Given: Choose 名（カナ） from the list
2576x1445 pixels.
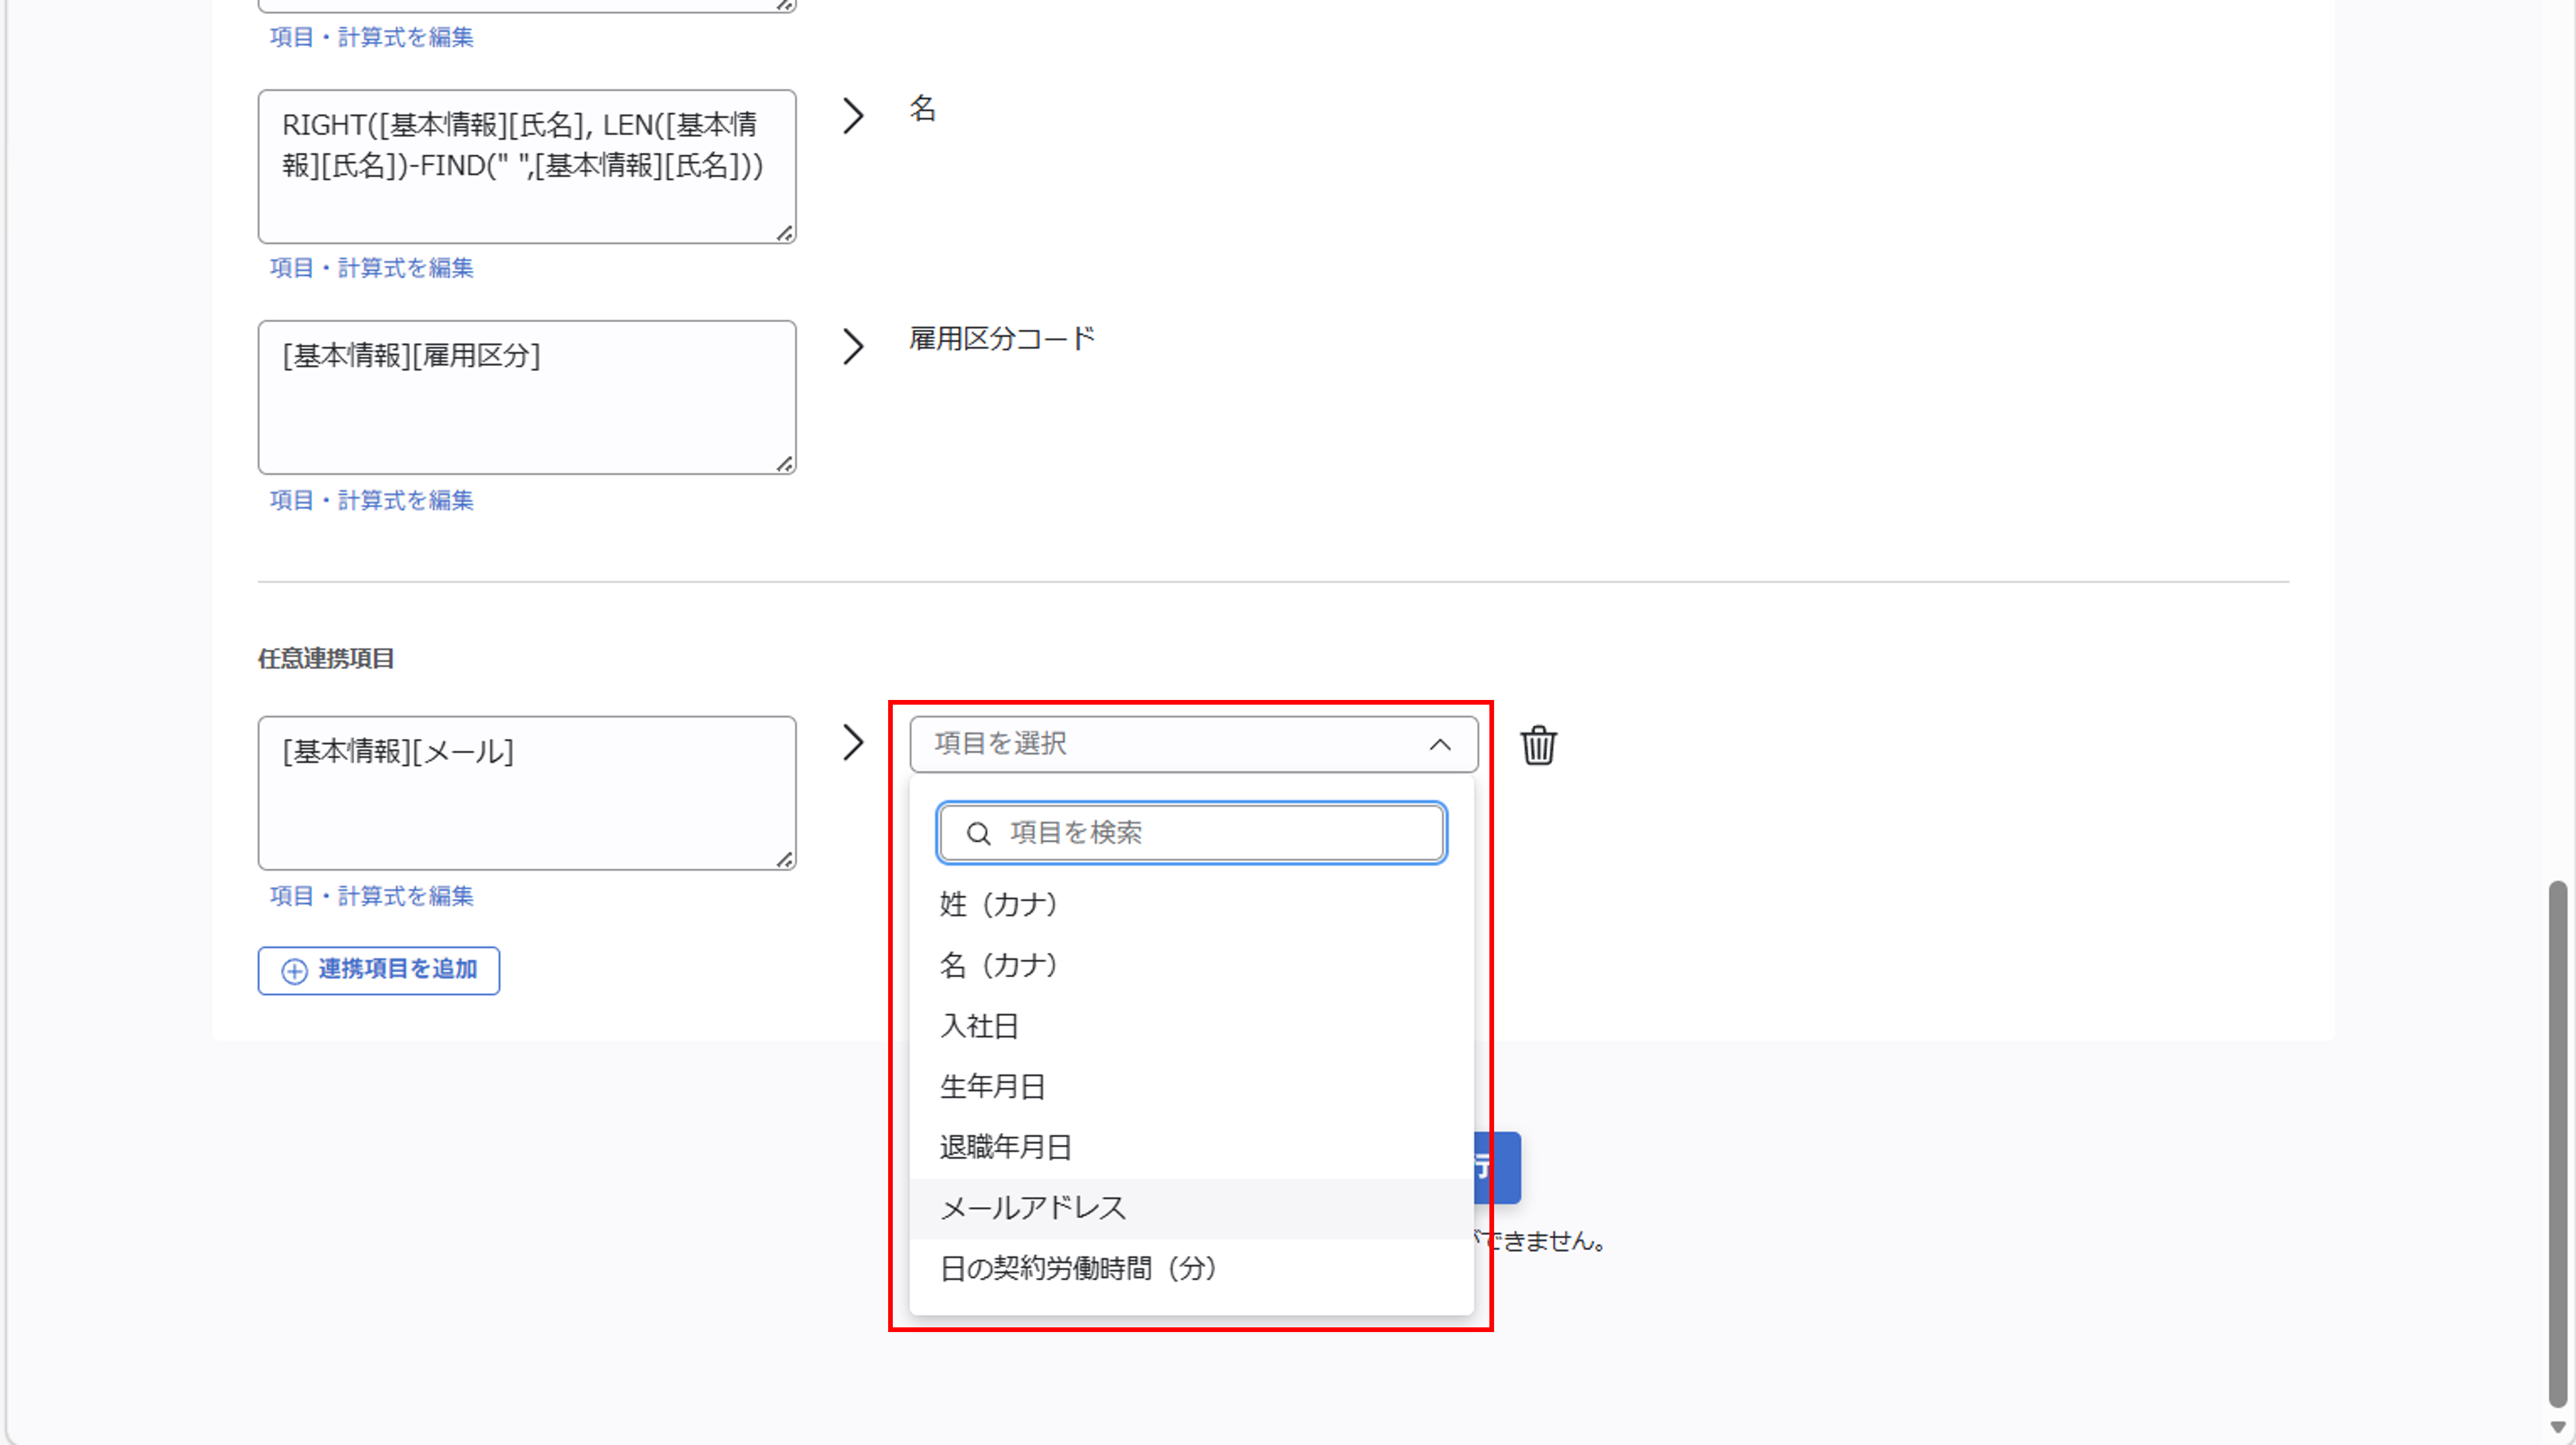Looking at the screenshot, I should [x=1192, y=965].
